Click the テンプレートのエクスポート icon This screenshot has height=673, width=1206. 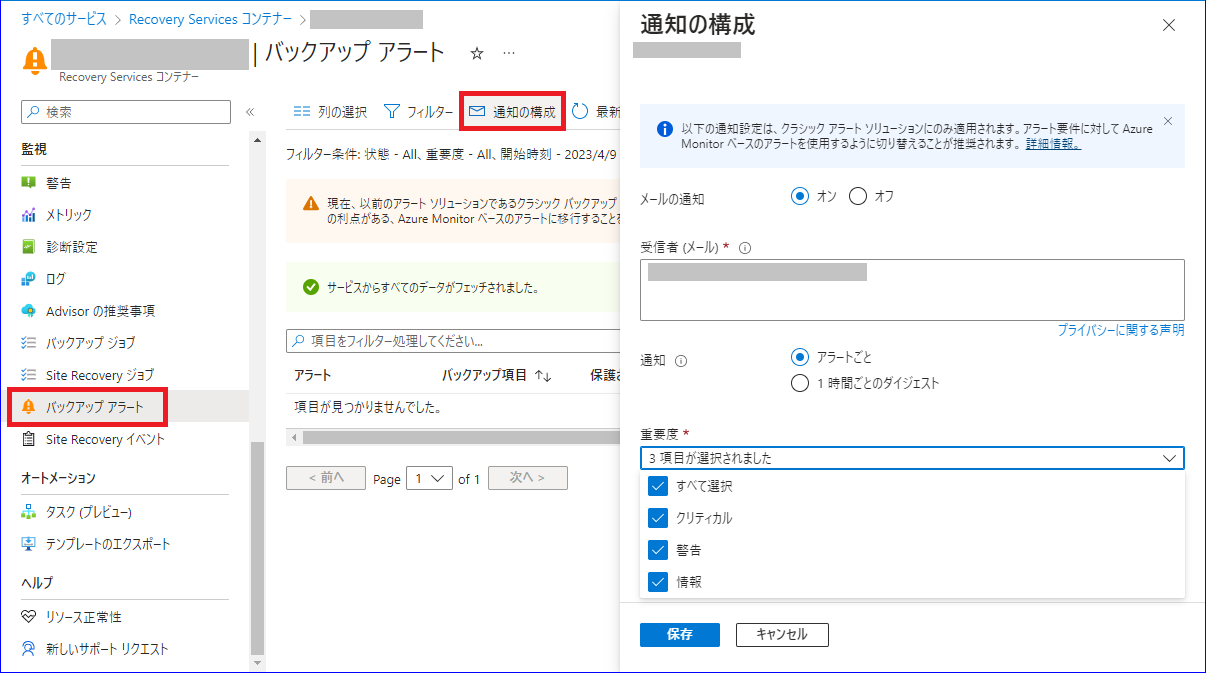(x=29, y=544)
